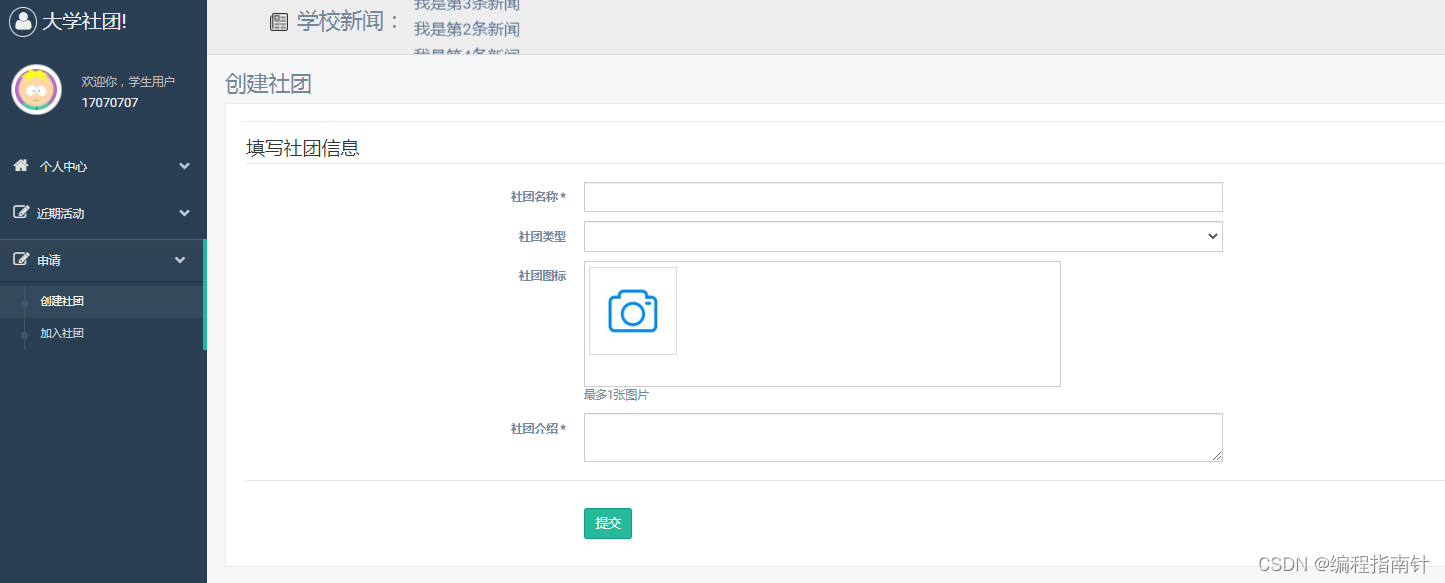The height and width of the screenshot is (583, 1445).
Task: Expand the 近期活动 chevron arrow
Action: (x=184, y=213)
